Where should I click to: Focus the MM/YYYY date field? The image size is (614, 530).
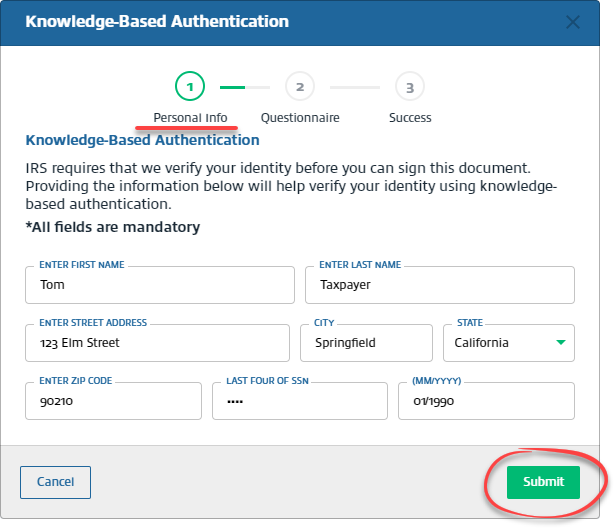click(487, 401)
